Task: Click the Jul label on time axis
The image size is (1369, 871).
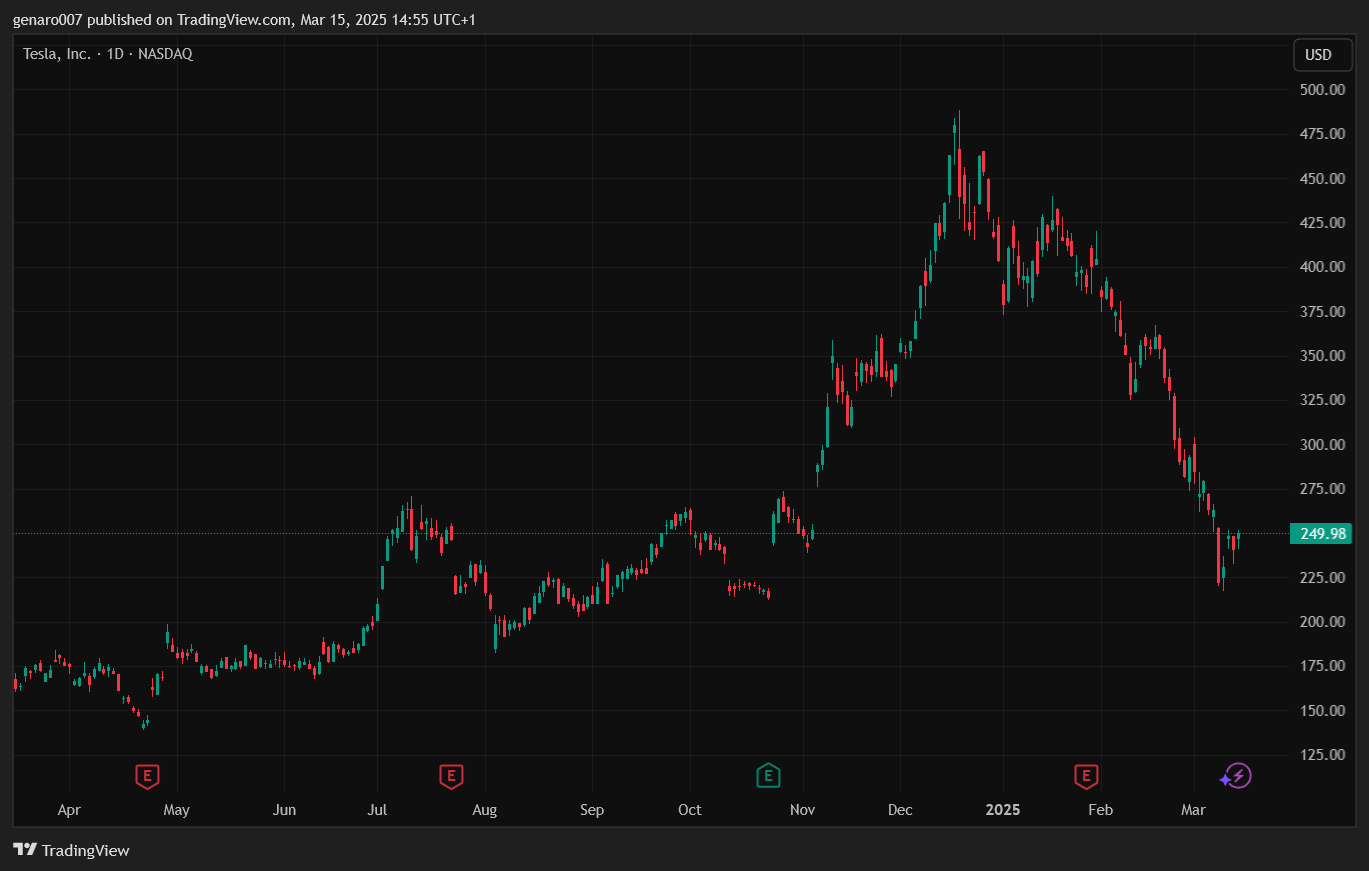Action: (x=378, y=810)
